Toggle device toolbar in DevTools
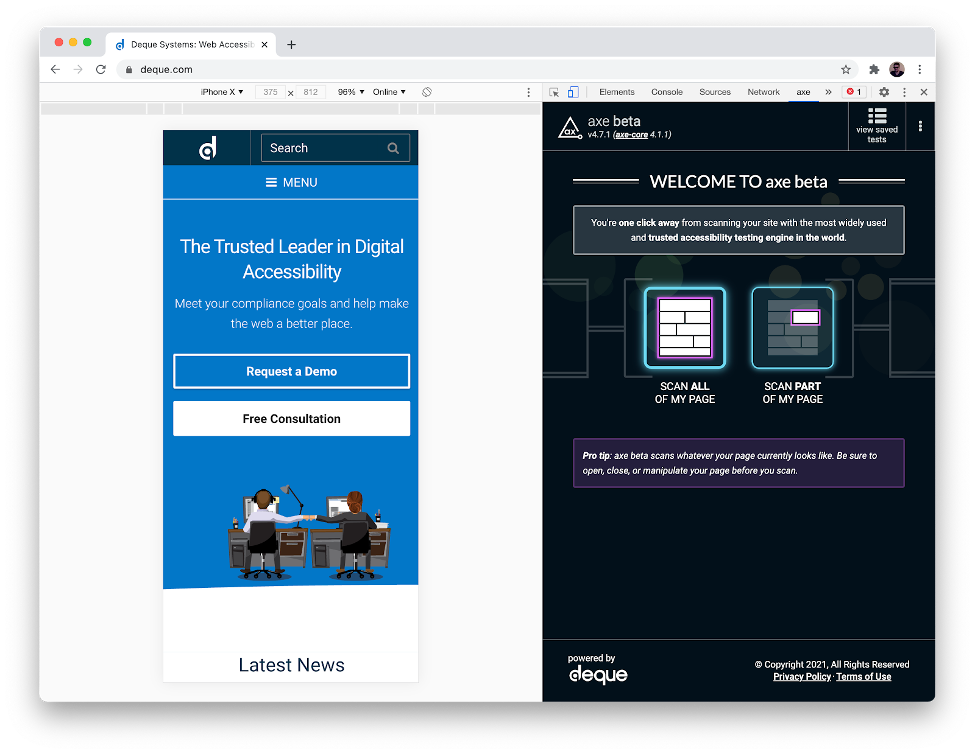This screenshot has width=977, height=754. [573, 92]
